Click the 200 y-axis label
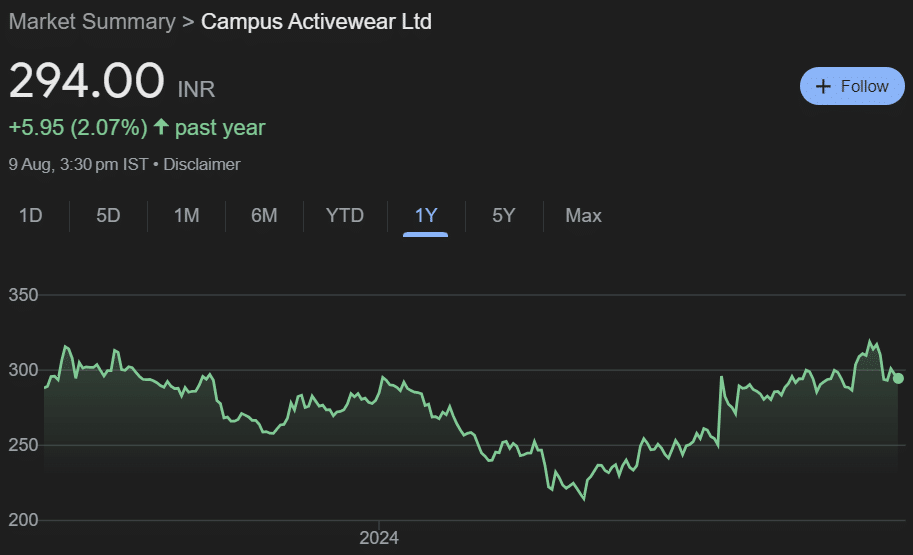 [x=23, y=520]
